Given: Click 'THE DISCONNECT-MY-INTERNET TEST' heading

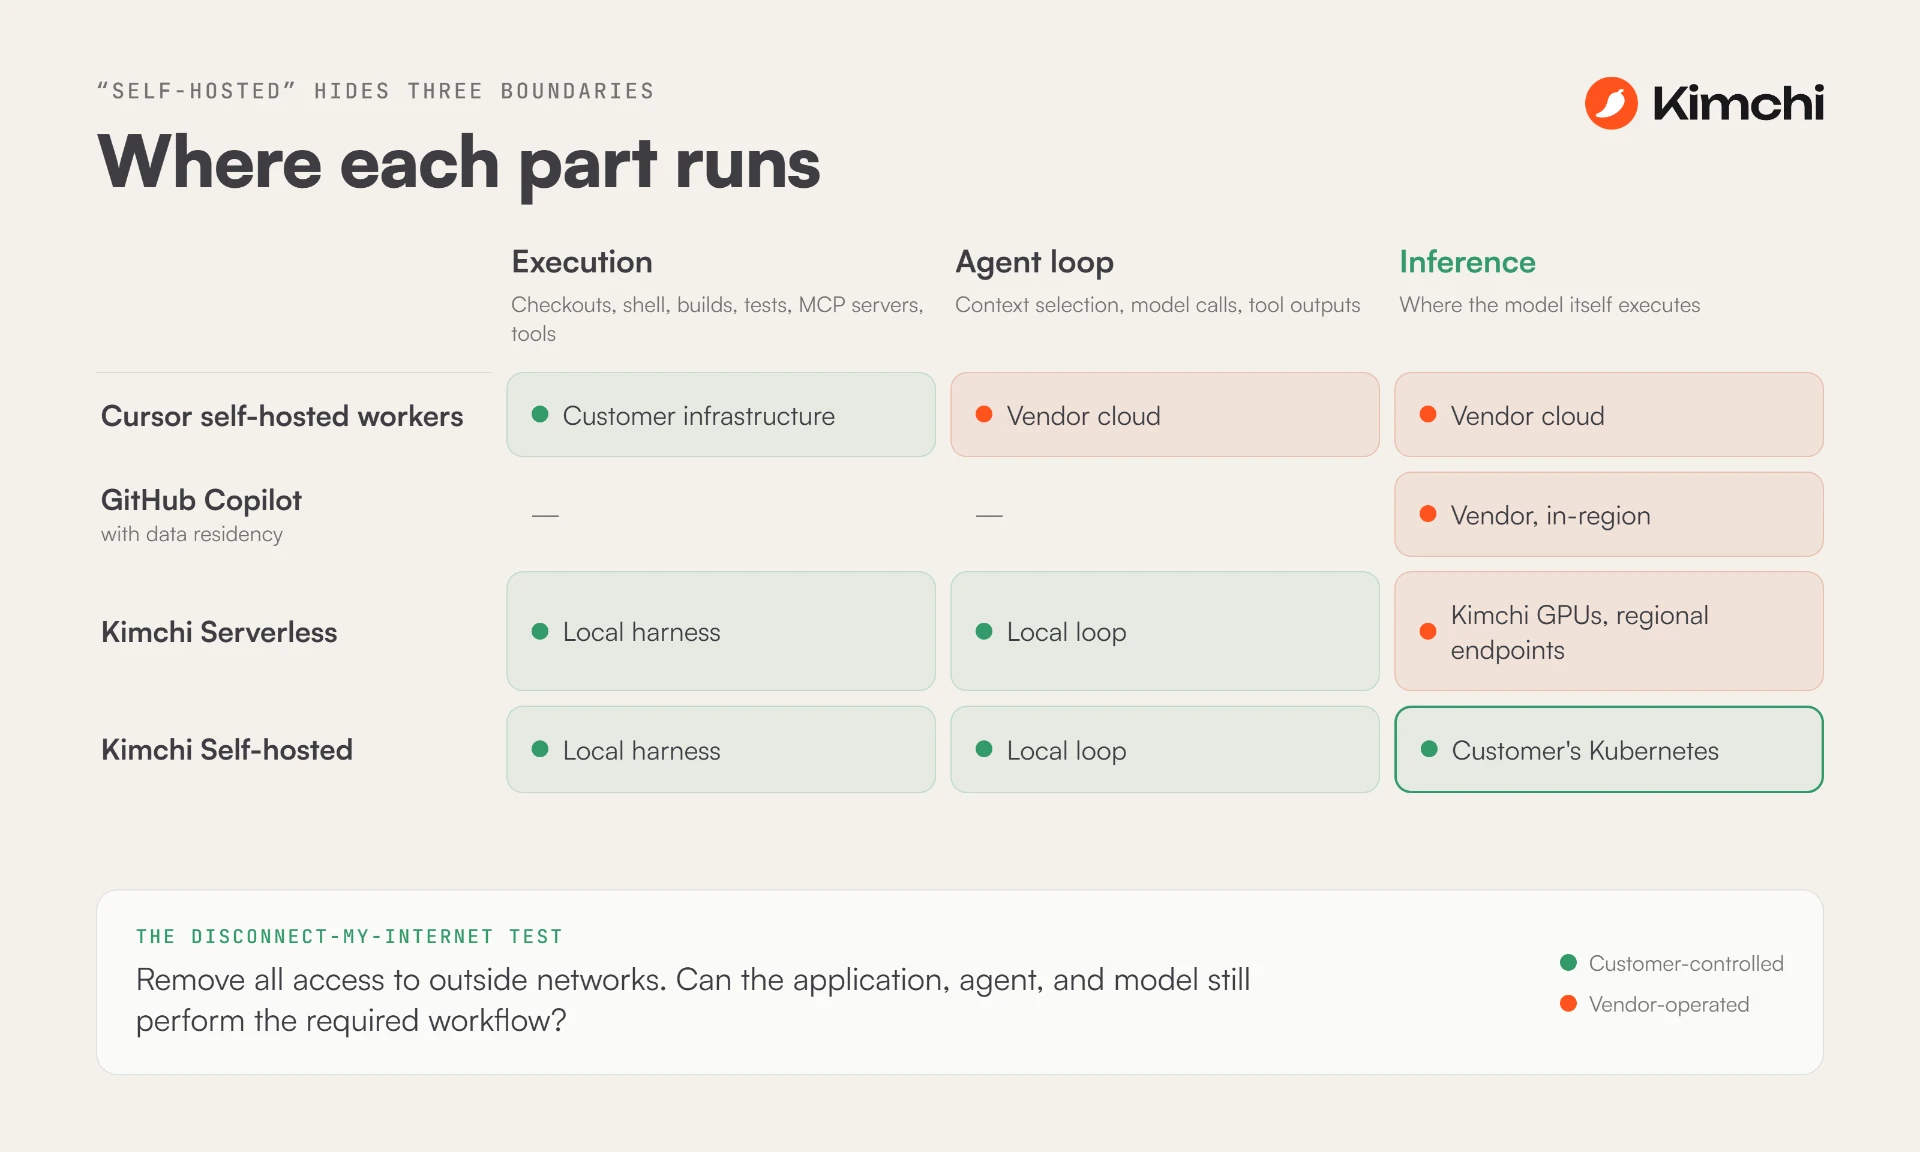Looking at the screenshot, I should click(x=350, y=937).
